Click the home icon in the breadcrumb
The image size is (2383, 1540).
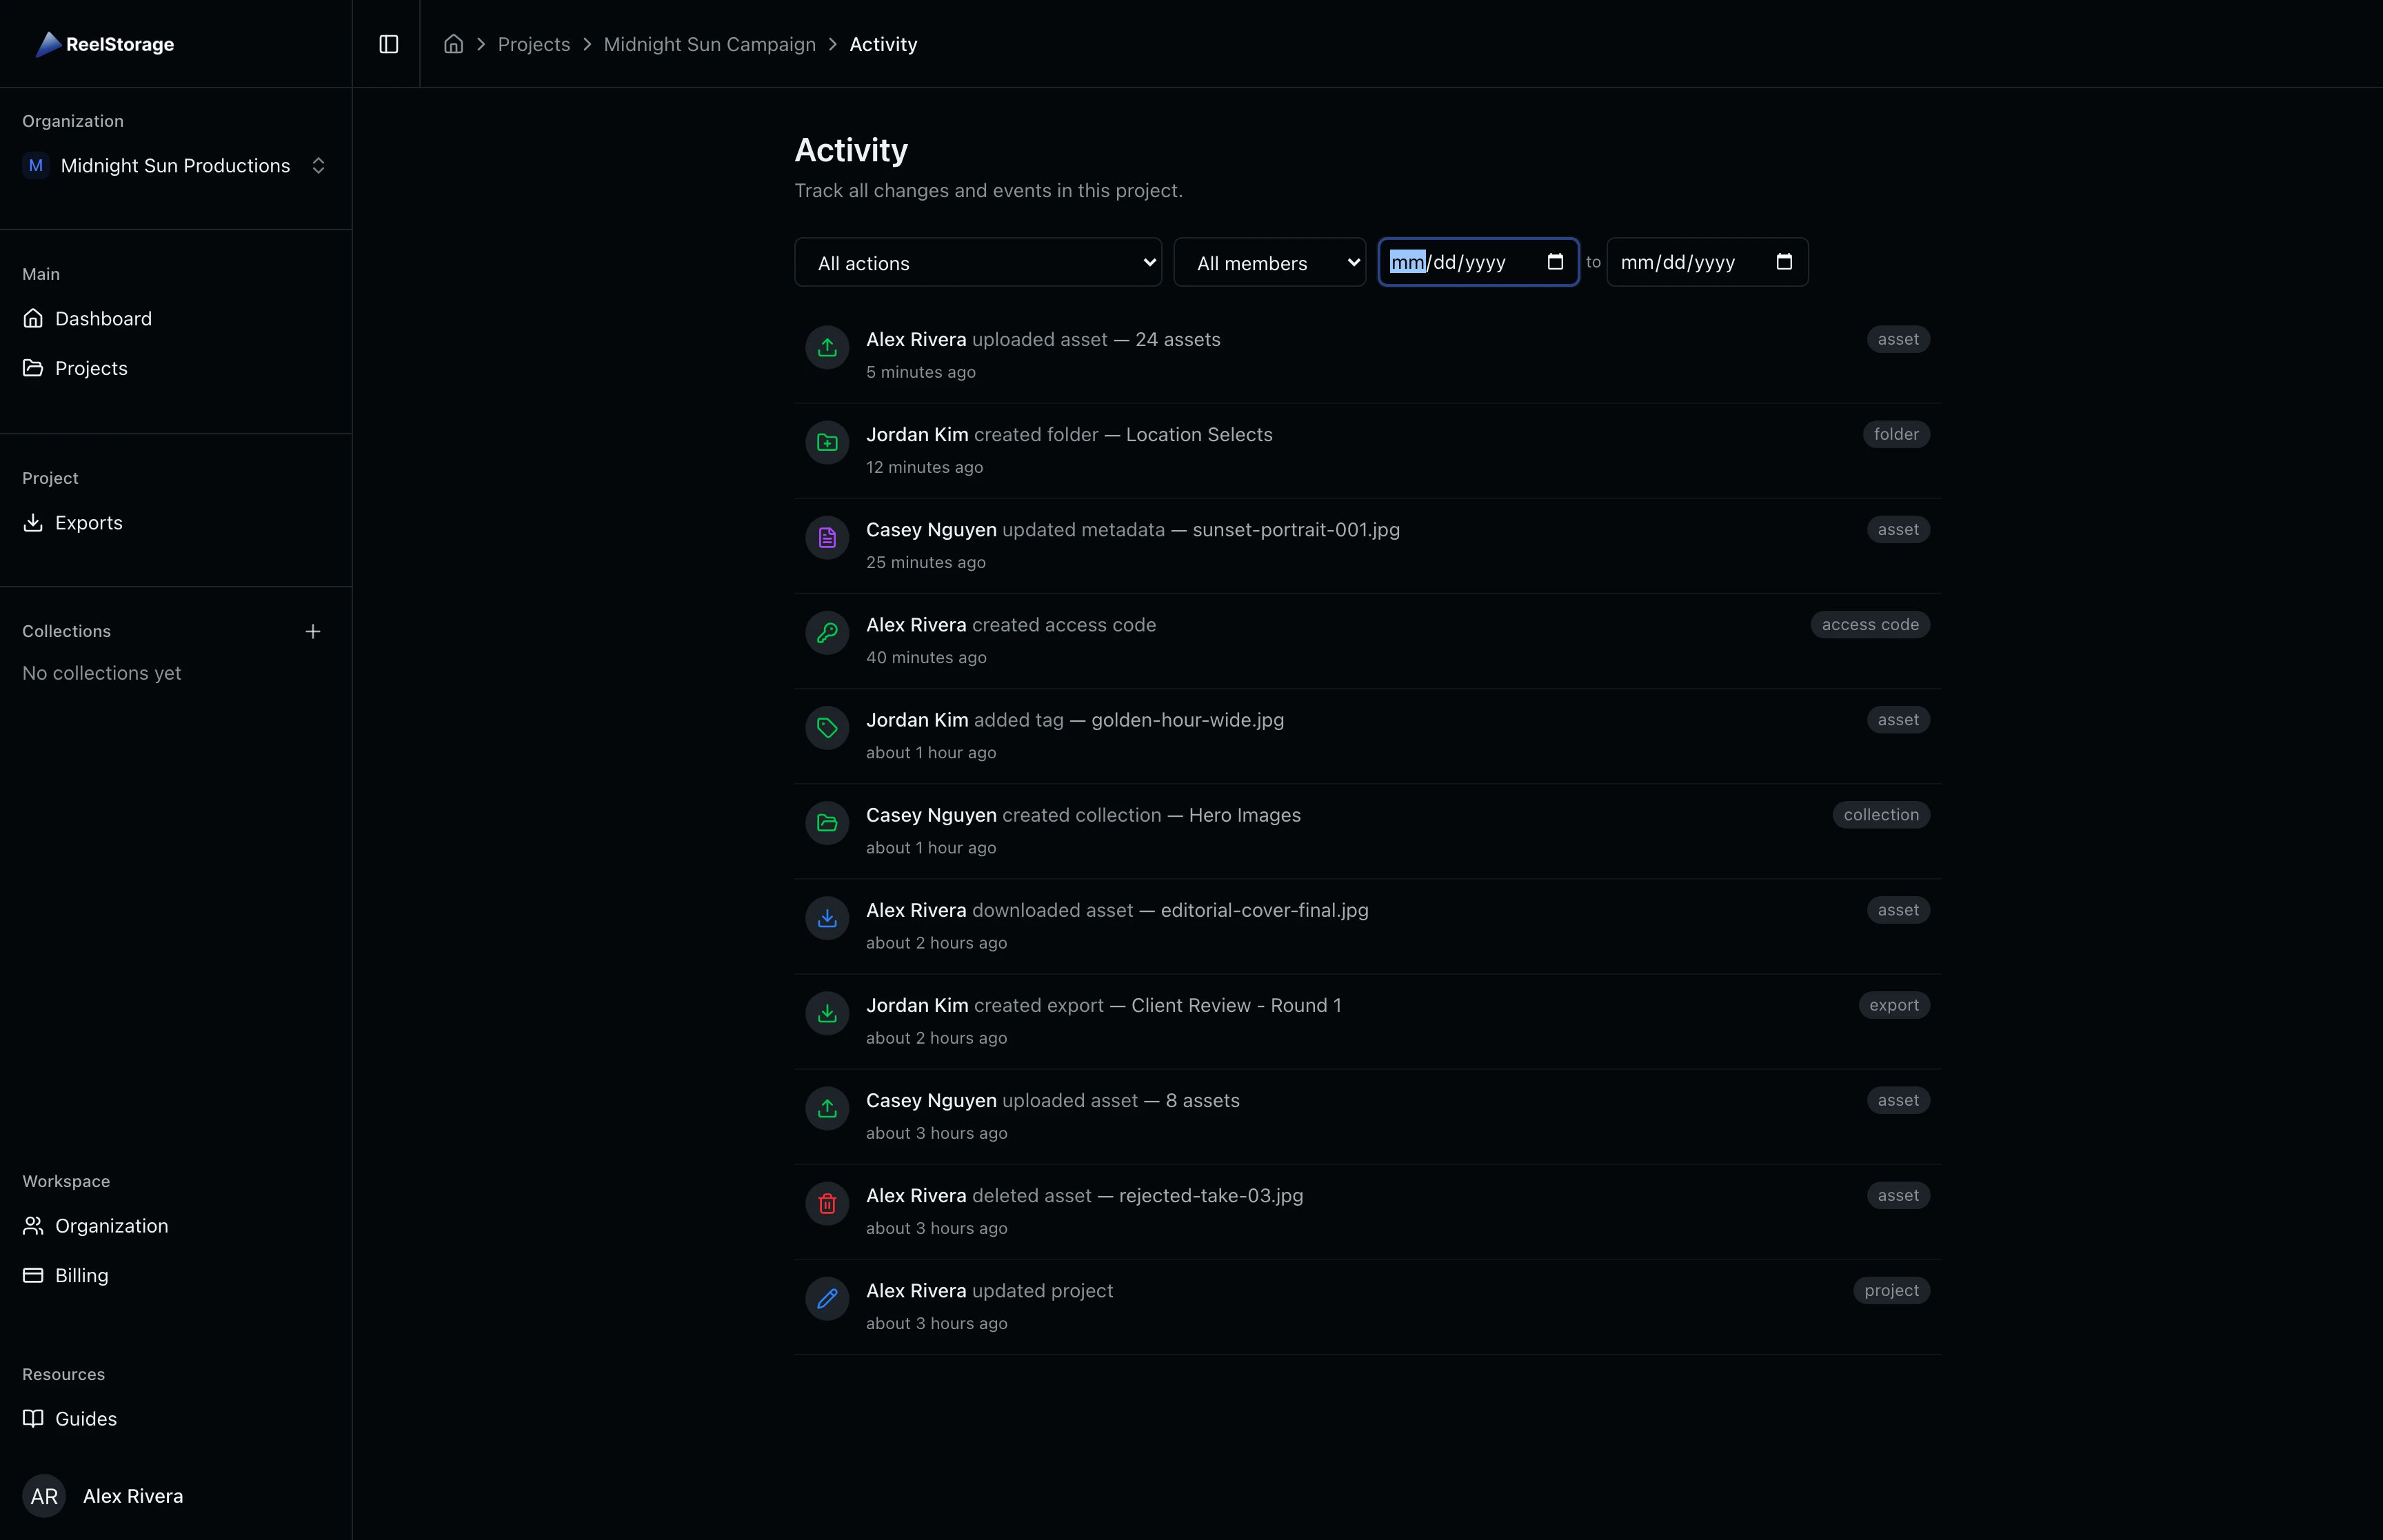click(x=454, y=44)
